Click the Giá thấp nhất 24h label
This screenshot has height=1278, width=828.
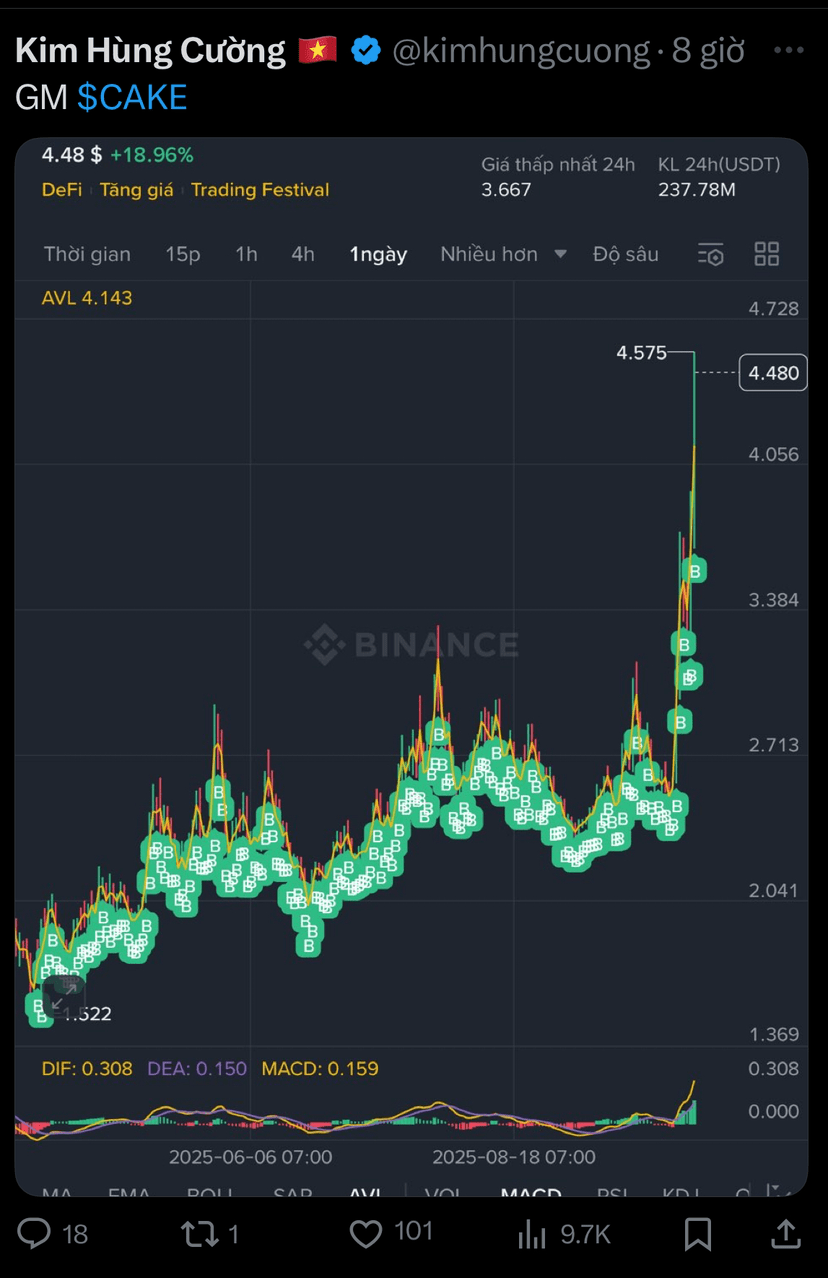click(x=558, y=165)
